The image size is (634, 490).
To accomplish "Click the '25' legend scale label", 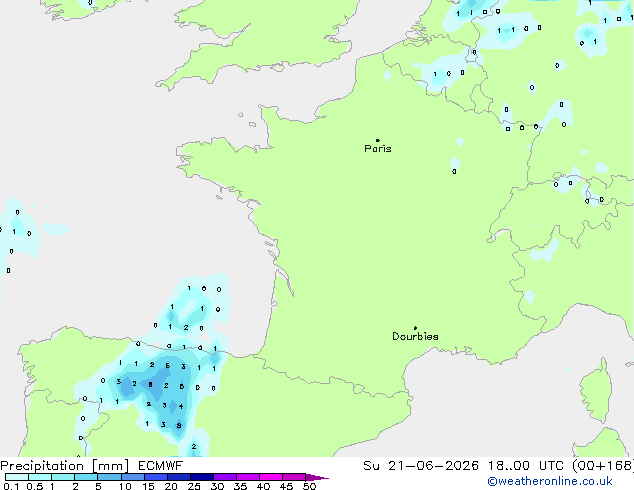I will pyautogui.click(x=194, y=486).
